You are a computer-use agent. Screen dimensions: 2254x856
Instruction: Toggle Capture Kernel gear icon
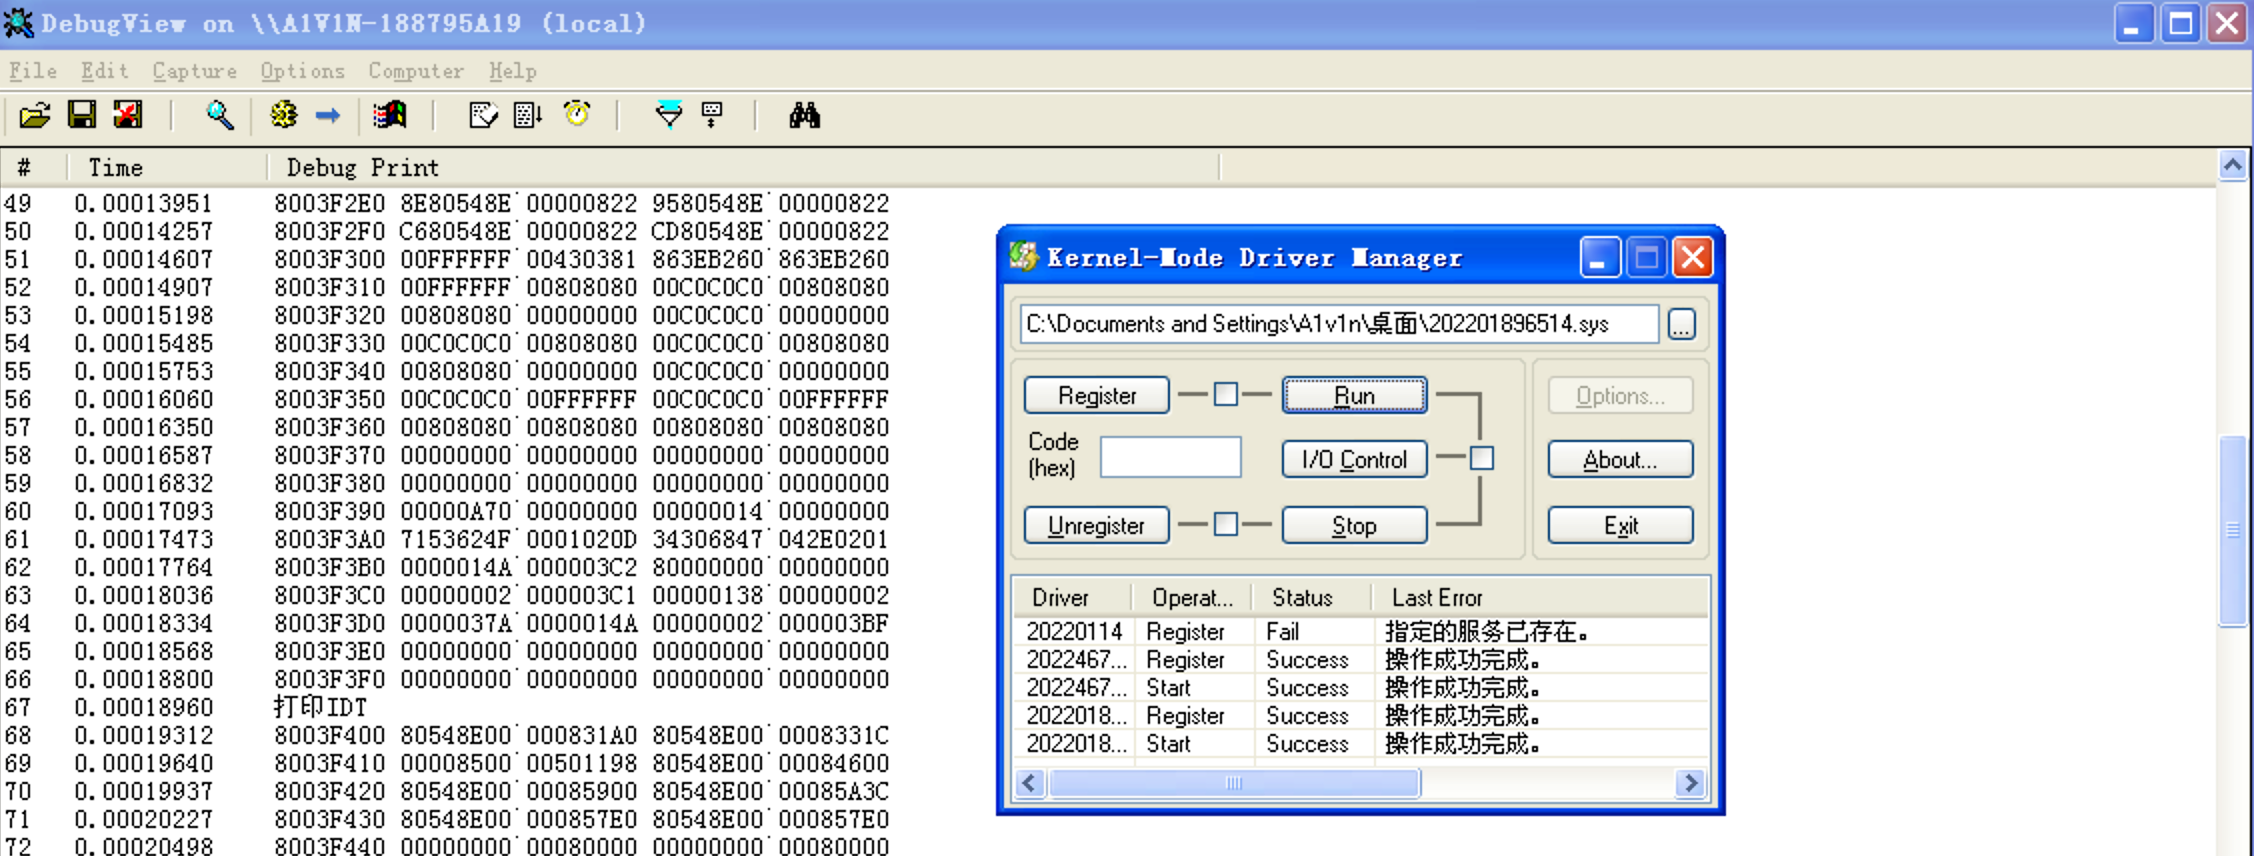284,116
